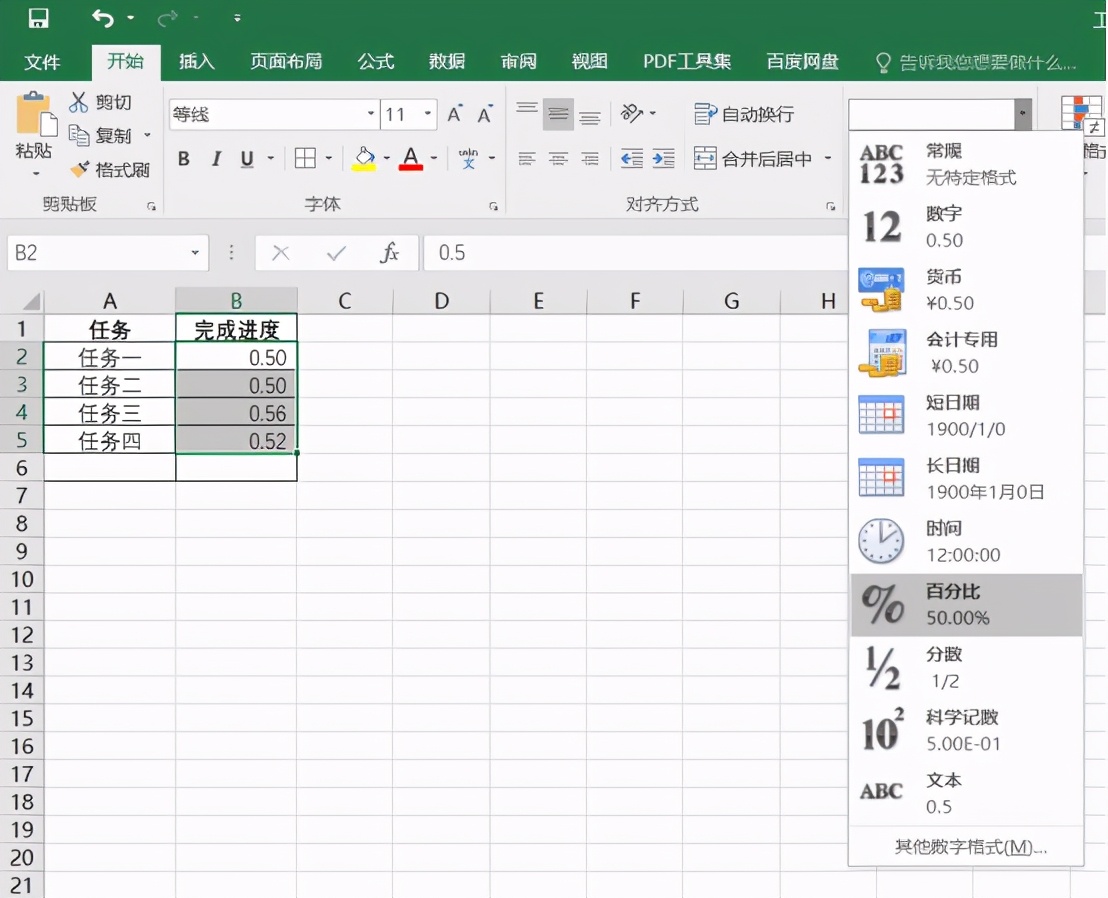This screenshot has height=898, width=1108.
Task: Open the 公式 ribbon tab
Action: point(375,61)
